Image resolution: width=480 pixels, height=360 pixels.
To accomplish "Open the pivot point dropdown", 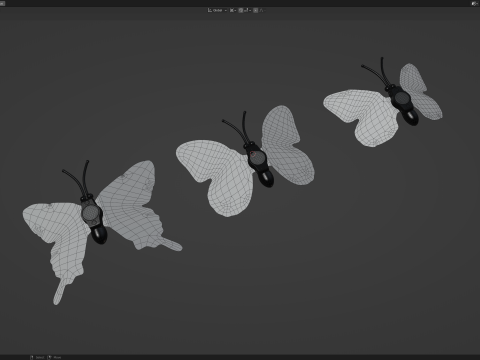I will pyautogui.click(x=233, y=10).
